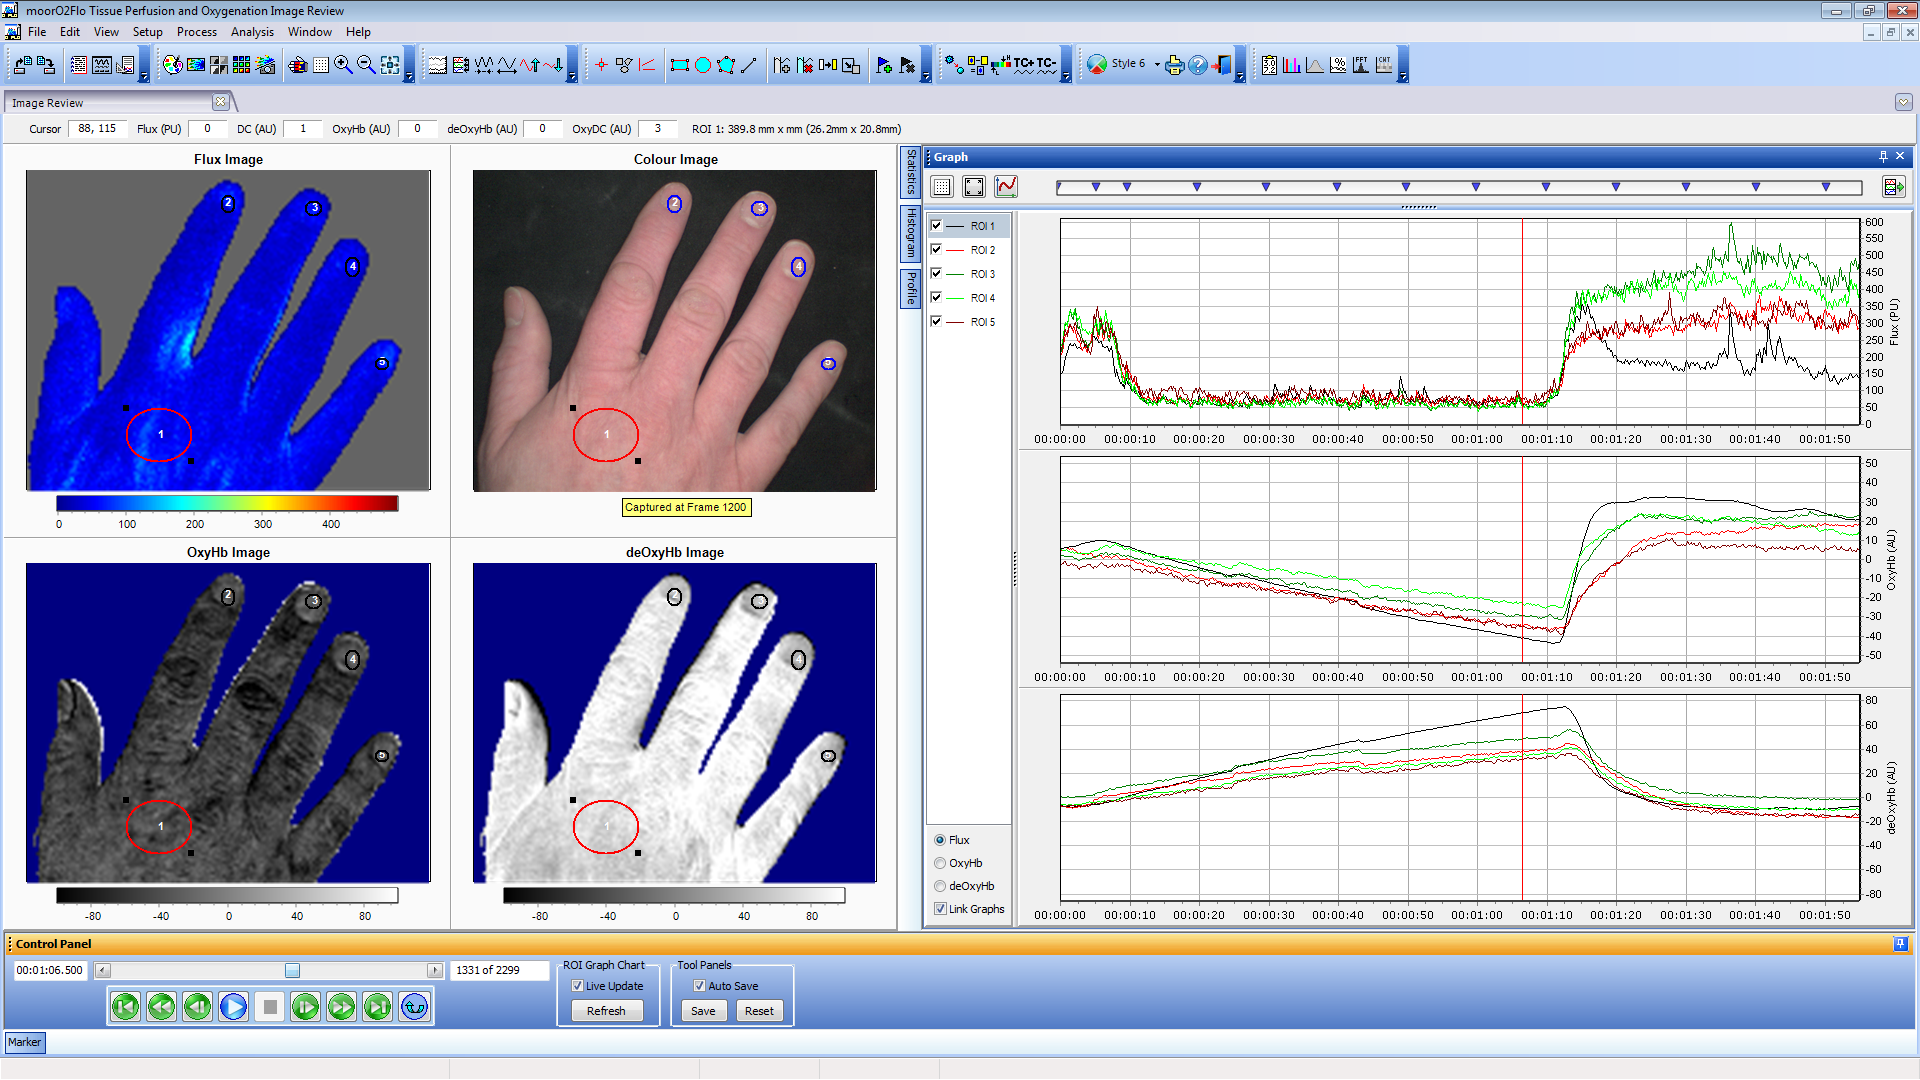
Task: Click the FFT analysis toolbar icon
Action: (1360, 65)
